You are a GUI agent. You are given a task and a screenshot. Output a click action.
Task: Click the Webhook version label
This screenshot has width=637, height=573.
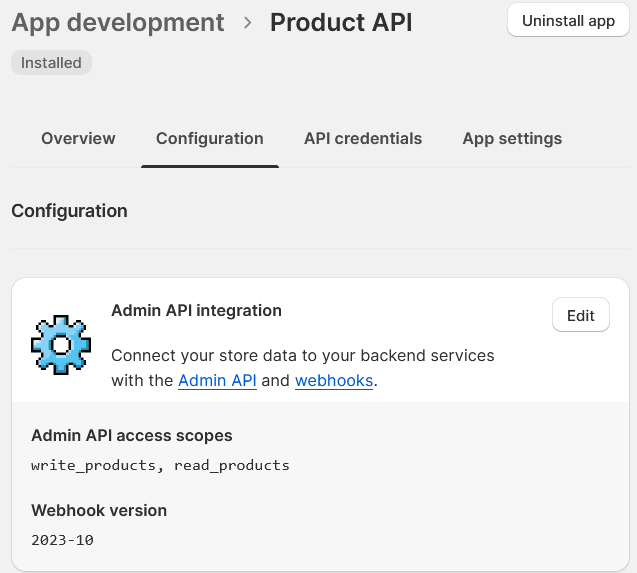tap(99, 510)
